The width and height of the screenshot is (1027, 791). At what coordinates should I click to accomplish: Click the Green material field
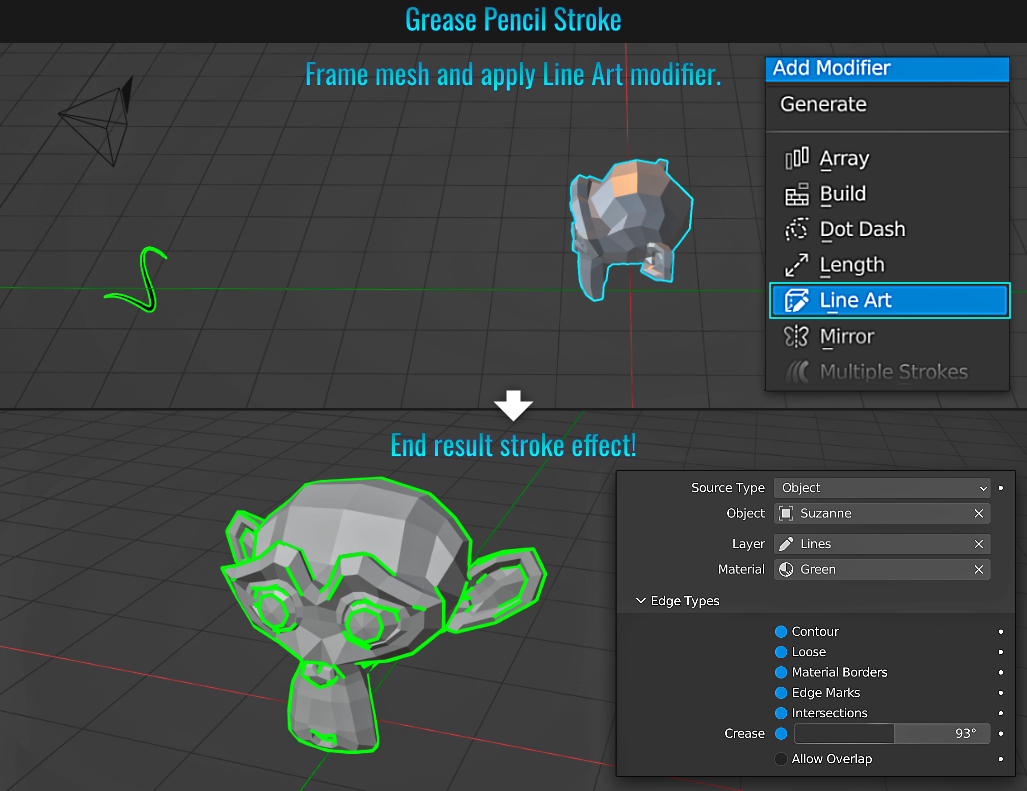(x=882, y=570)
